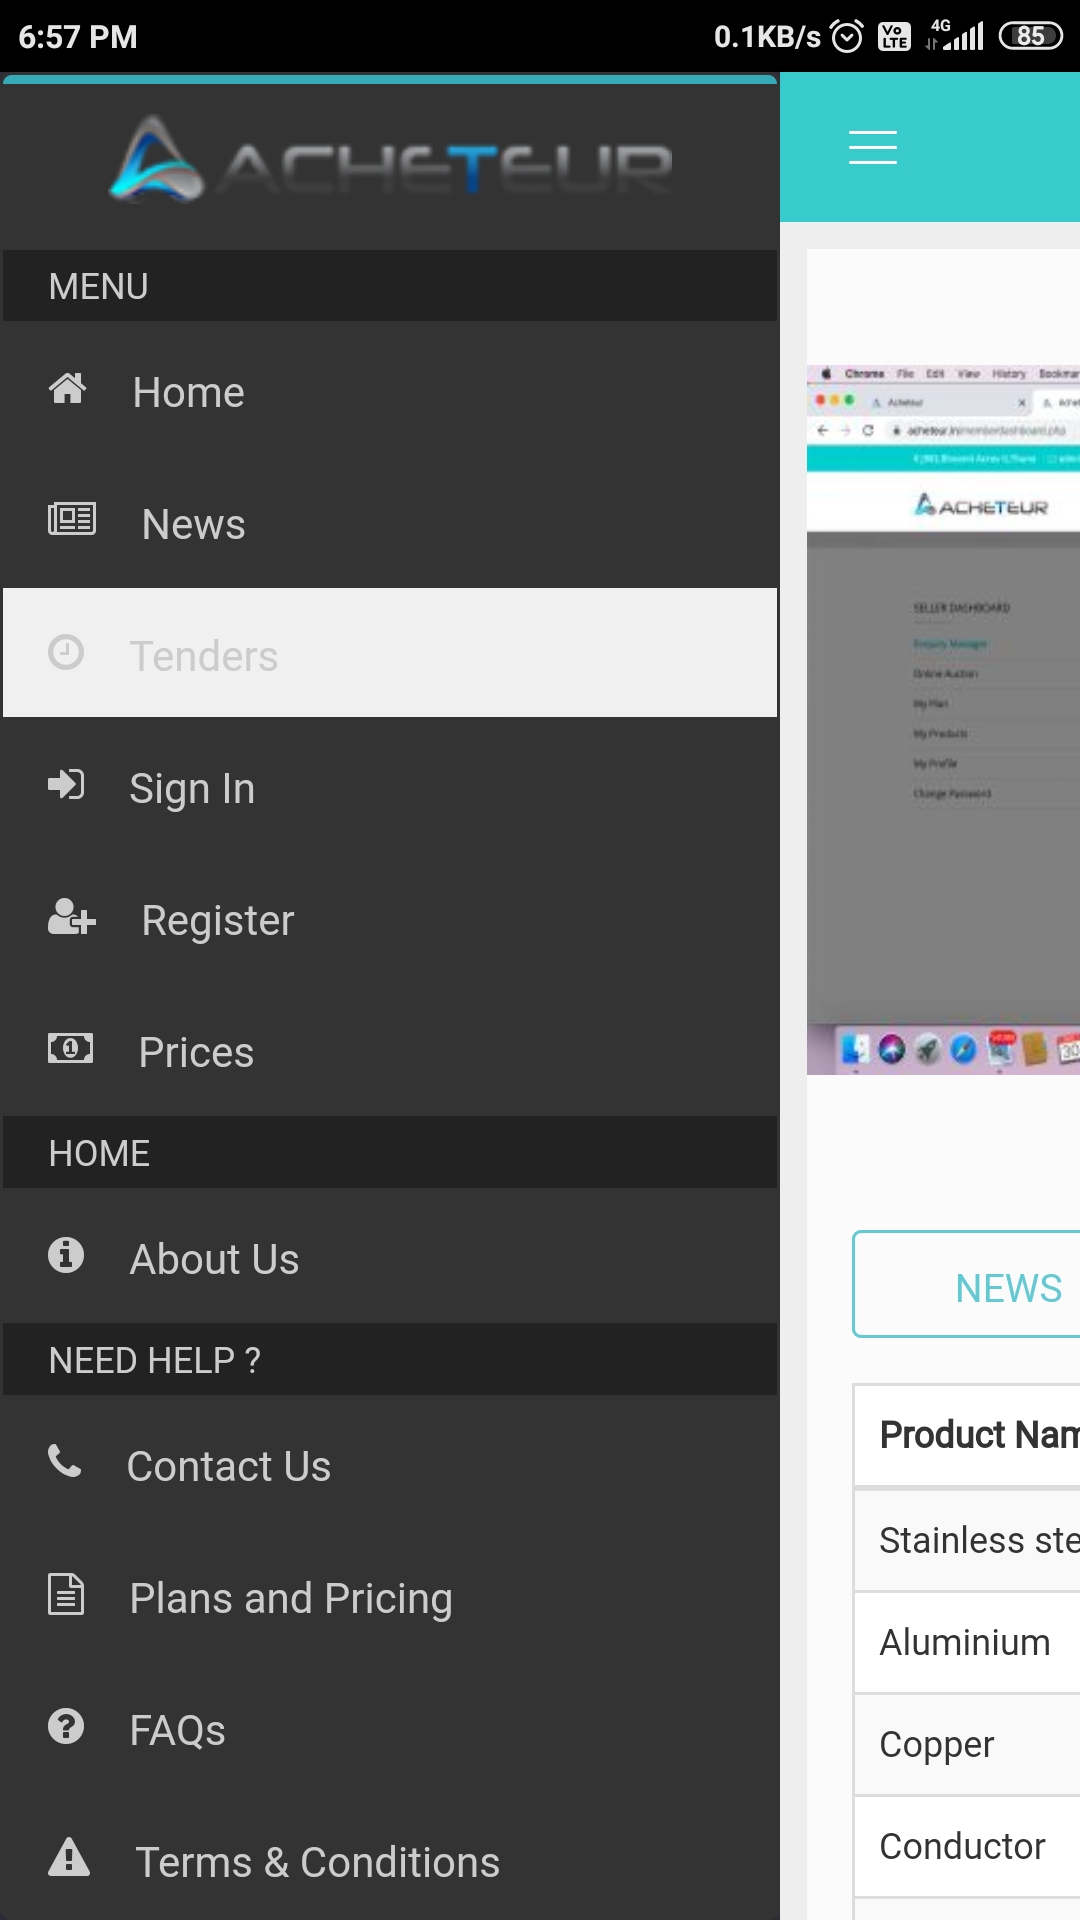Open the dashboard screenshot thumbnail

943,720
